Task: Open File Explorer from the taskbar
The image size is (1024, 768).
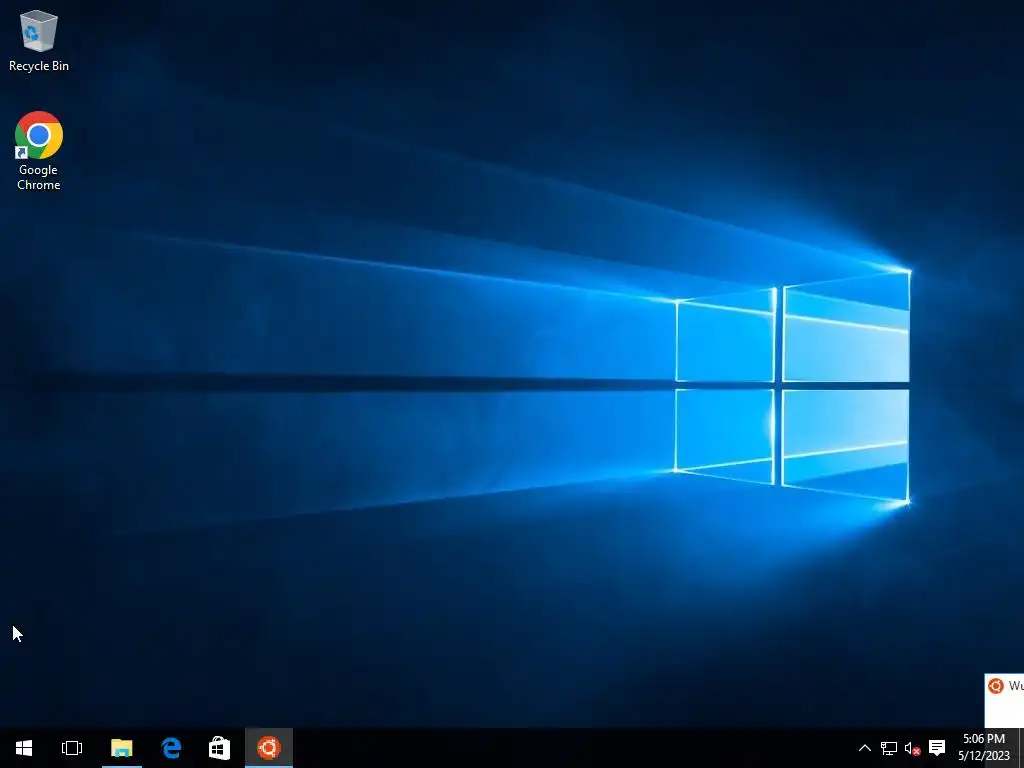Action: [x=121, y=748]
